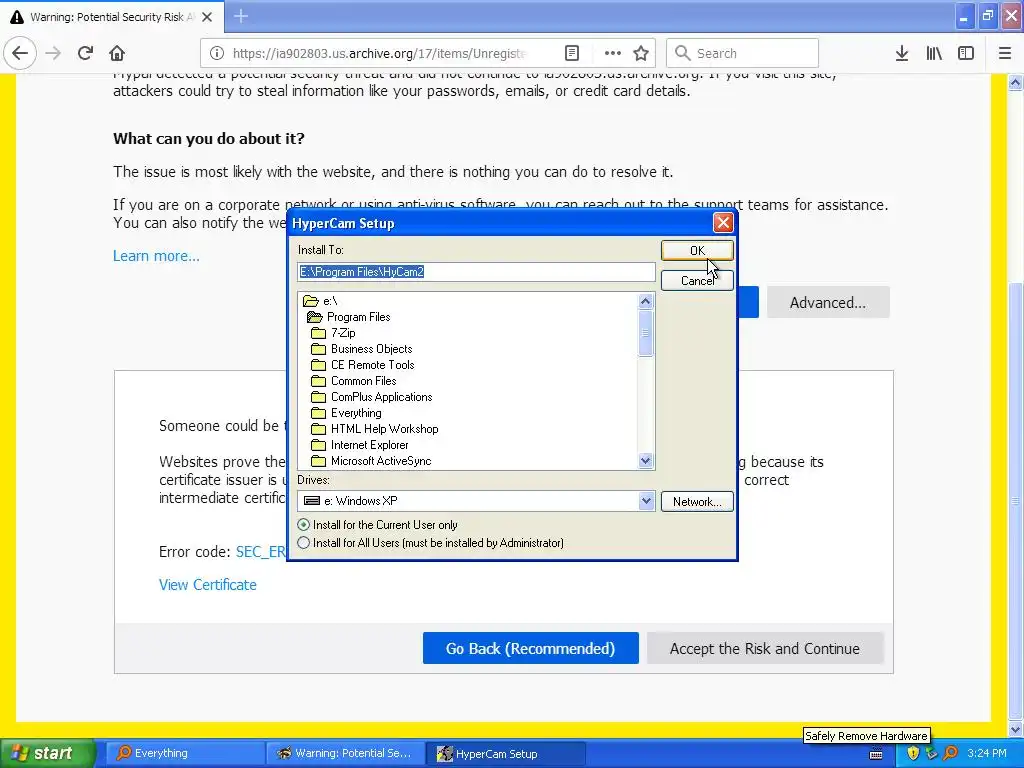Click the Firefox forward arrow button
The image size is (1024, 768).
[x=53, y=53]
